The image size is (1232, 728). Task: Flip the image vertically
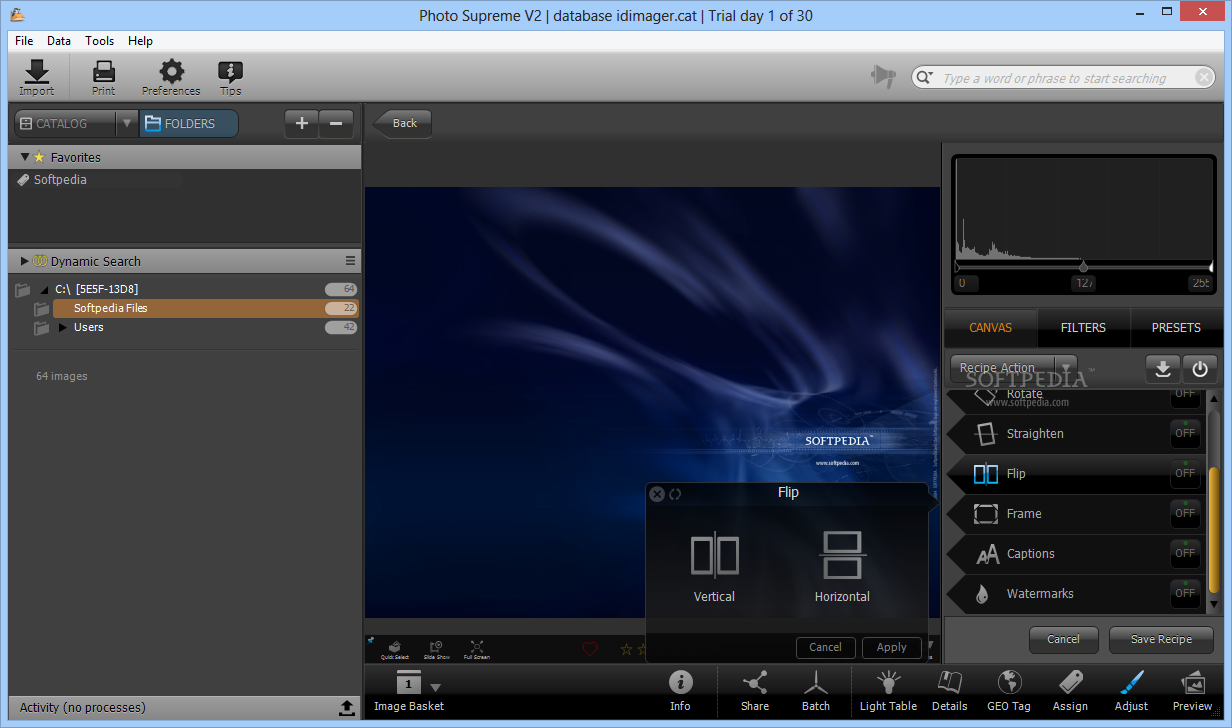714,567
